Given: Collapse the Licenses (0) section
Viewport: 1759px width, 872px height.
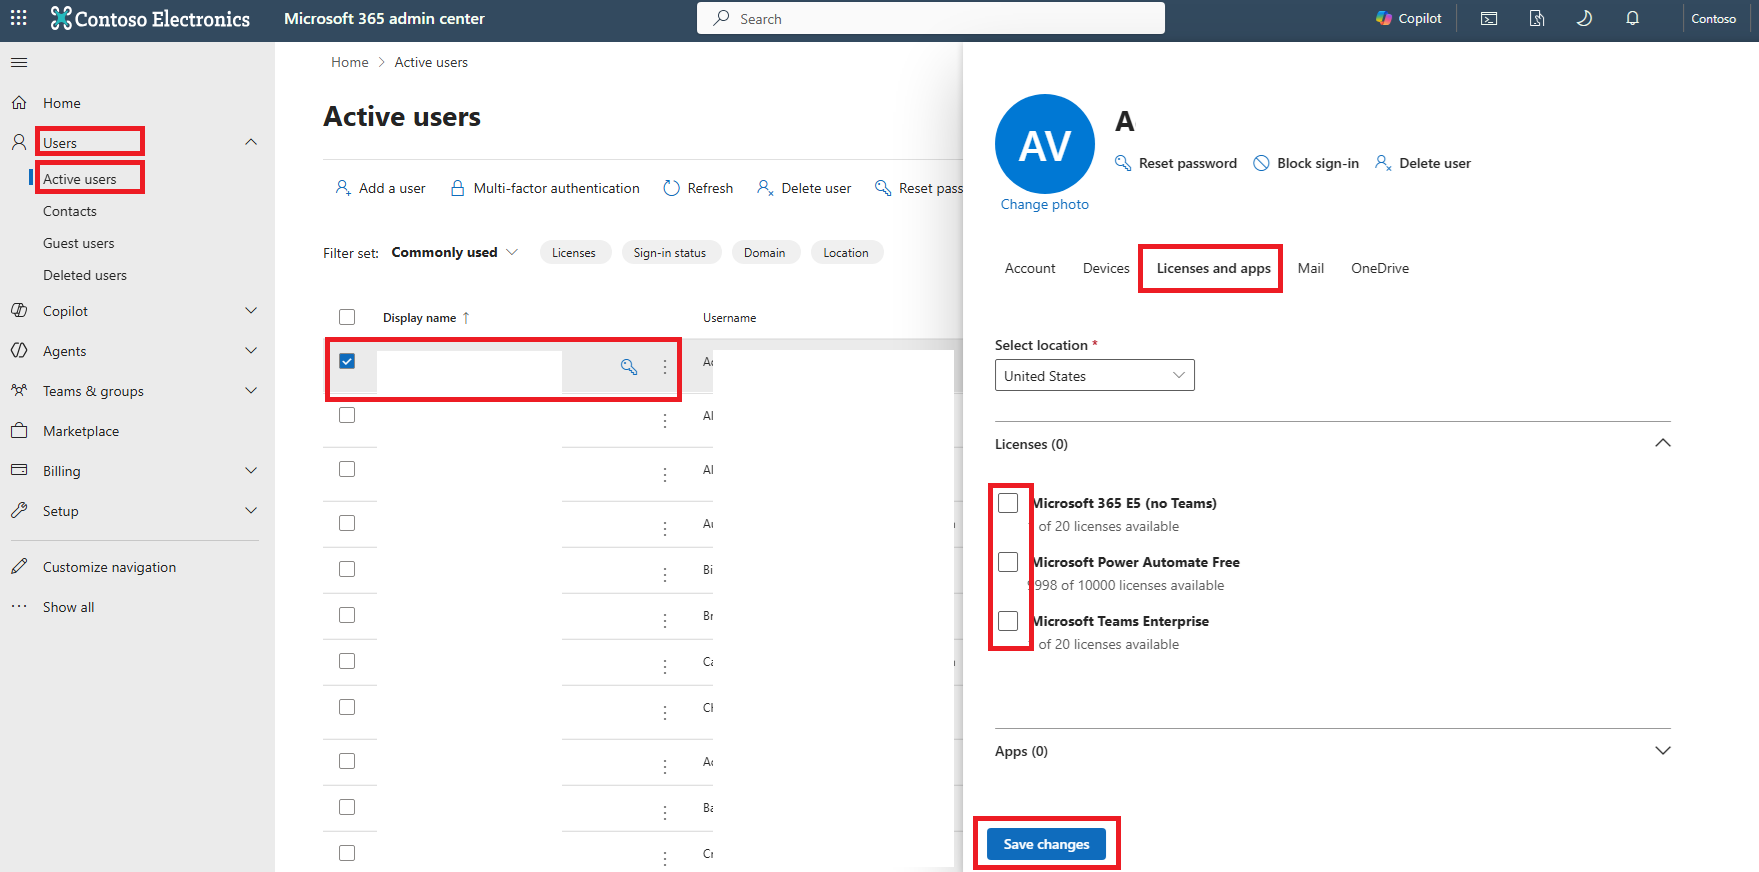Looking at the screenshot, I should click(x=1663, y=443).
